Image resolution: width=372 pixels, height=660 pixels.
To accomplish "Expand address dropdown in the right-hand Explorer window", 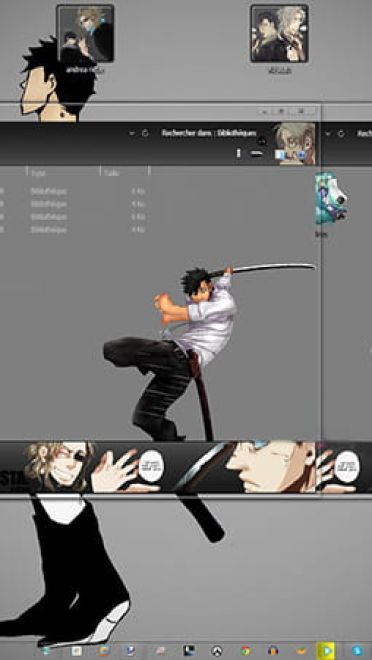I will click(x=328, y=134).
